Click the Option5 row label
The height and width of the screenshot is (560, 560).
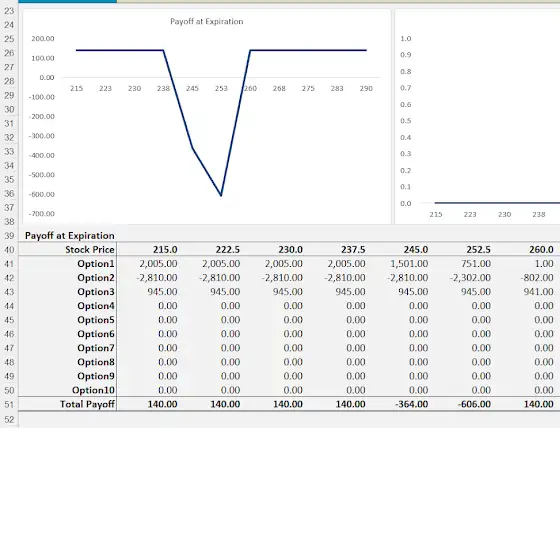point(96,320)
